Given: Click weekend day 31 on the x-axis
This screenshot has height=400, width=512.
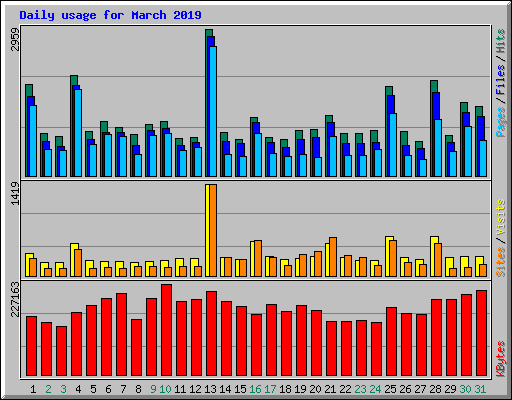Looking at the screenshot, I should click(480, 389).
